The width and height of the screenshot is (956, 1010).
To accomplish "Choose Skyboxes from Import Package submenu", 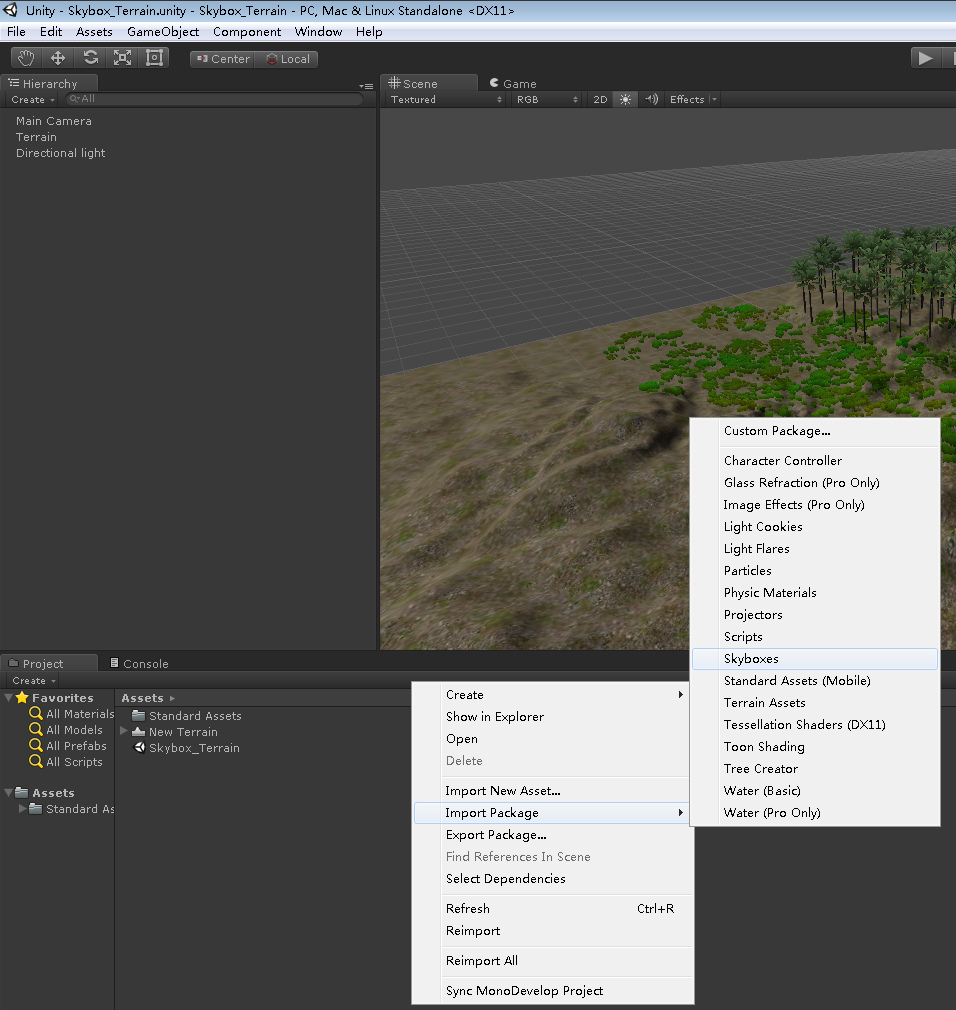I will click(x=751, y=659).
